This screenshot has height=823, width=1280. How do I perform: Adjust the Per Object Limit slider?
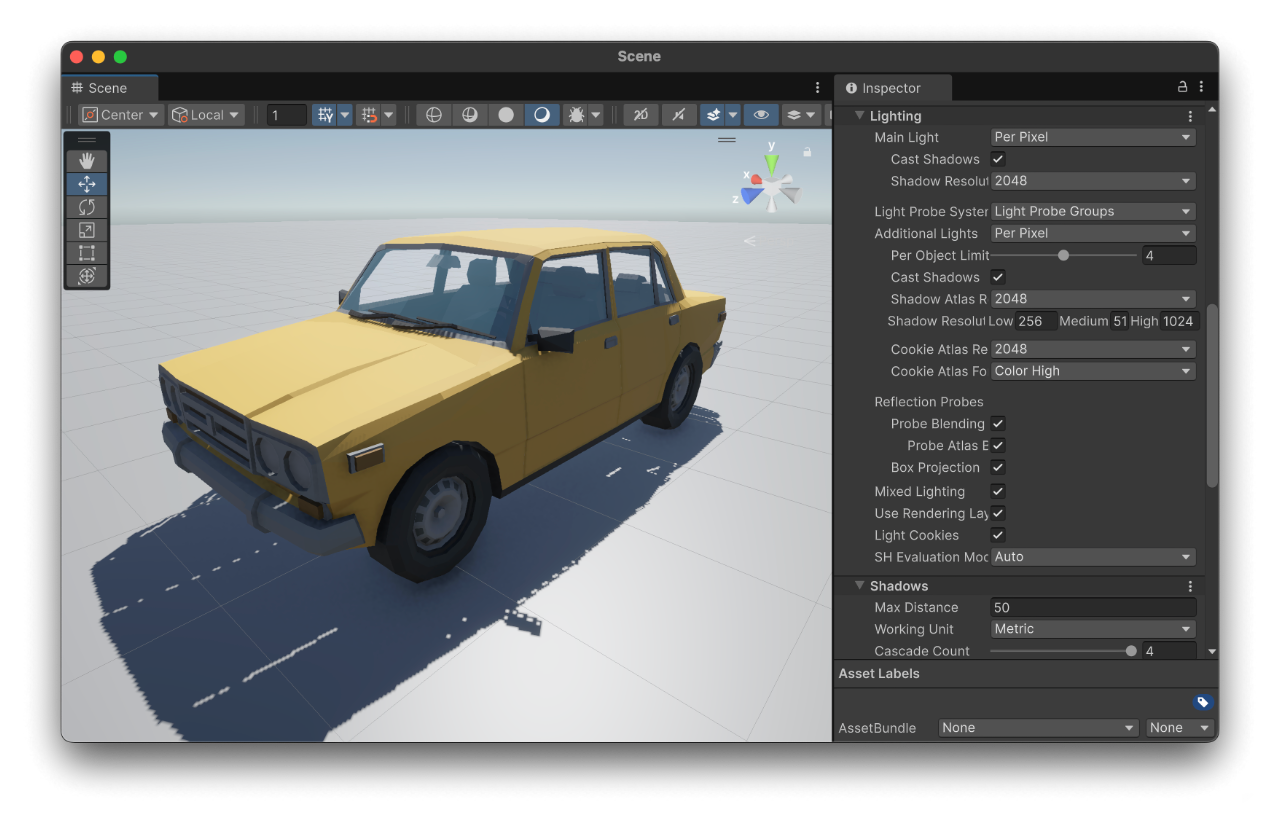1063,255
